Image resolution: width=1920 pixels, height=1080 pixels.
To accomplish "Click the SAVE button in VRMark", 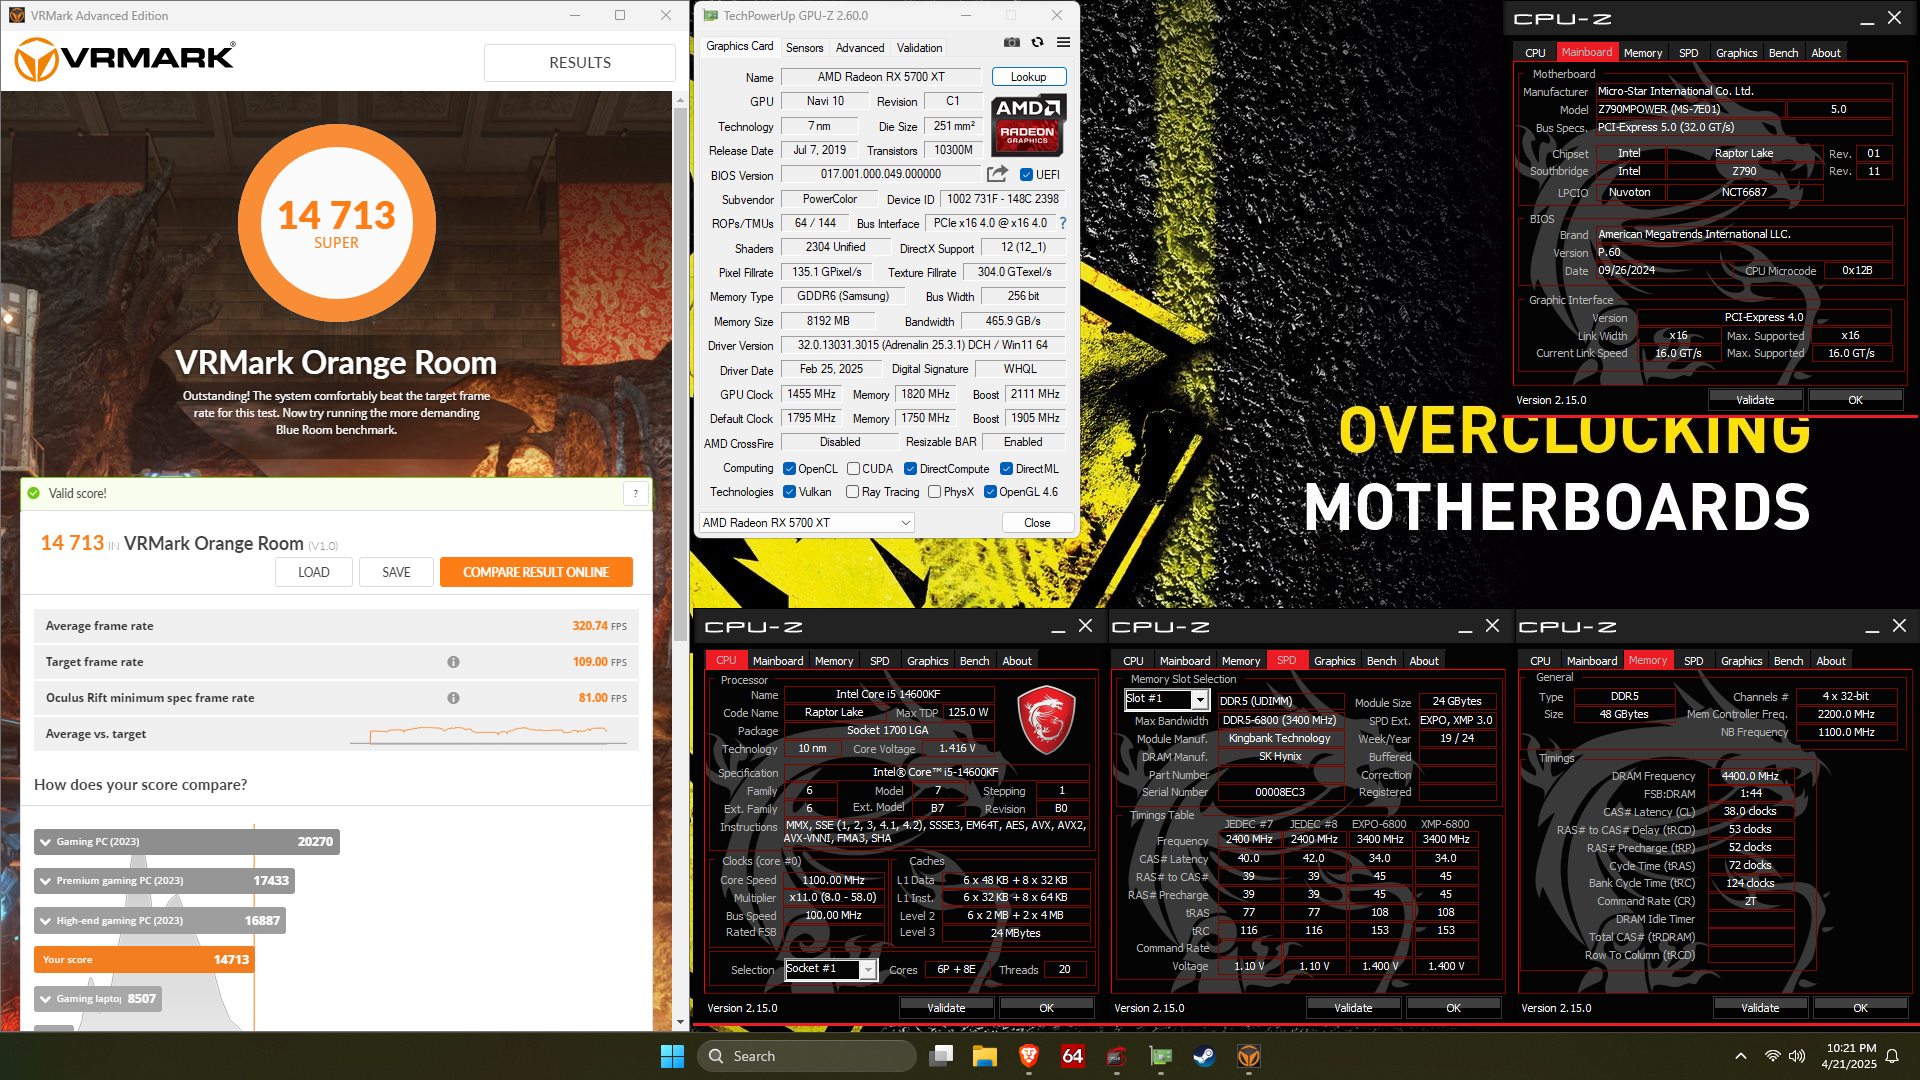I will click(396, 572).
